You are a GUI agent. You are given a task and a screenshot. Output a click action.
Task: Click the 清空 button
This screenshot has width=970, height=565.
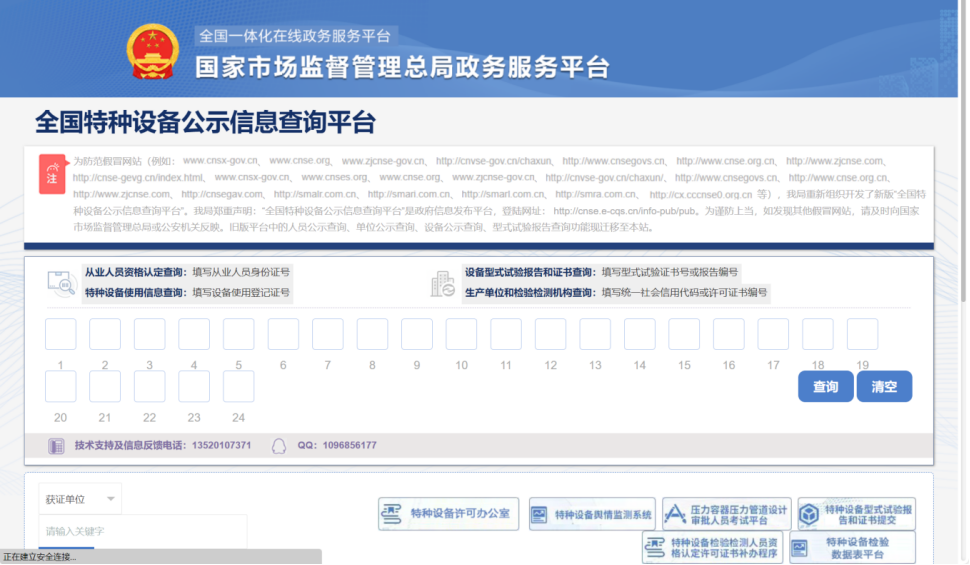point(884,386)
